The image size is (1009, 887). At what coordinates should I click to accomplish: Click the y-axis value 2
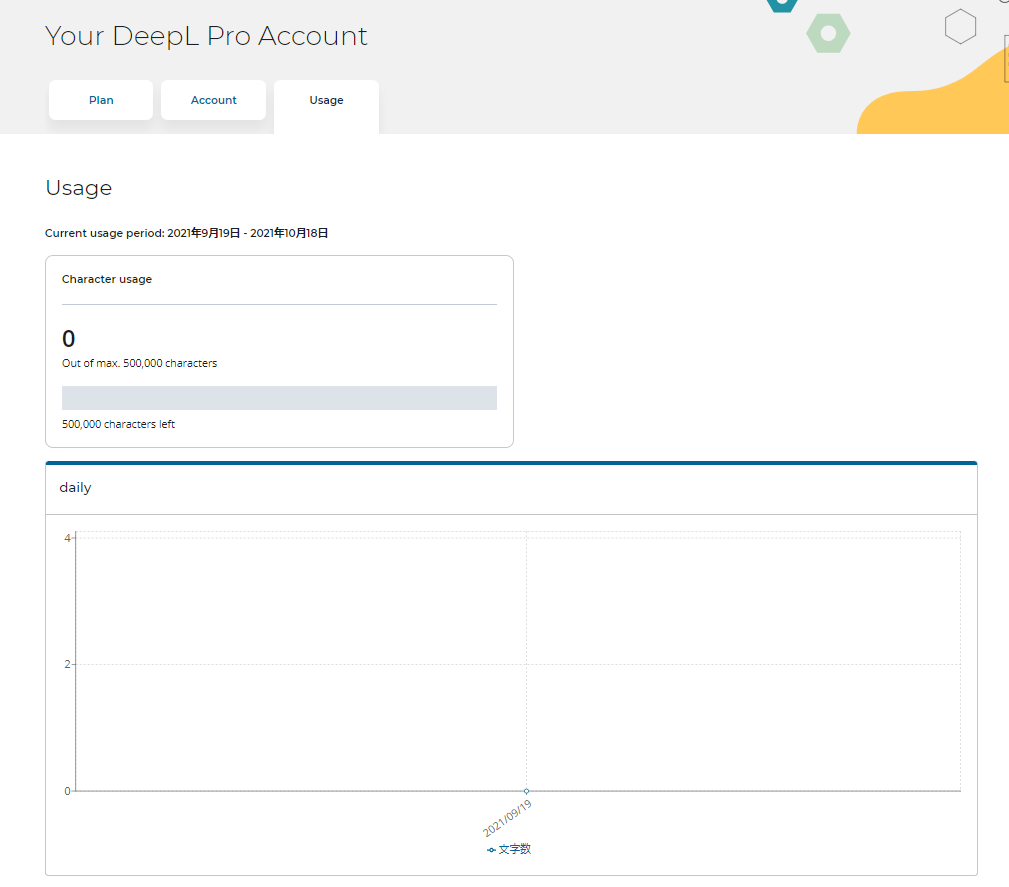click(67, 664)
